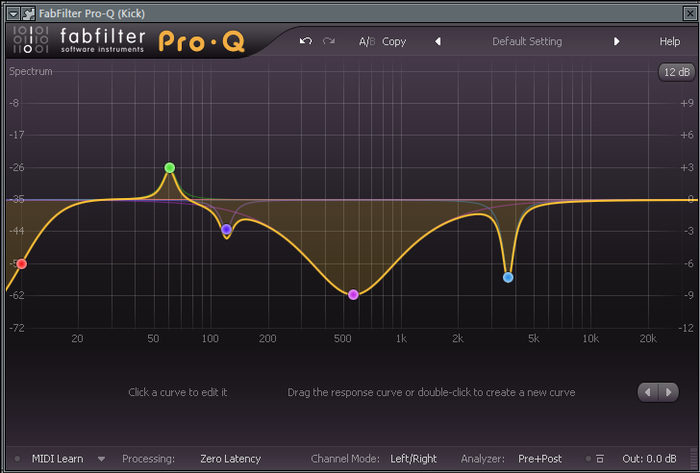This screenshot has width=700, height=473.
Task: Go to the previous preset arrow
Action: coord(438,41)
